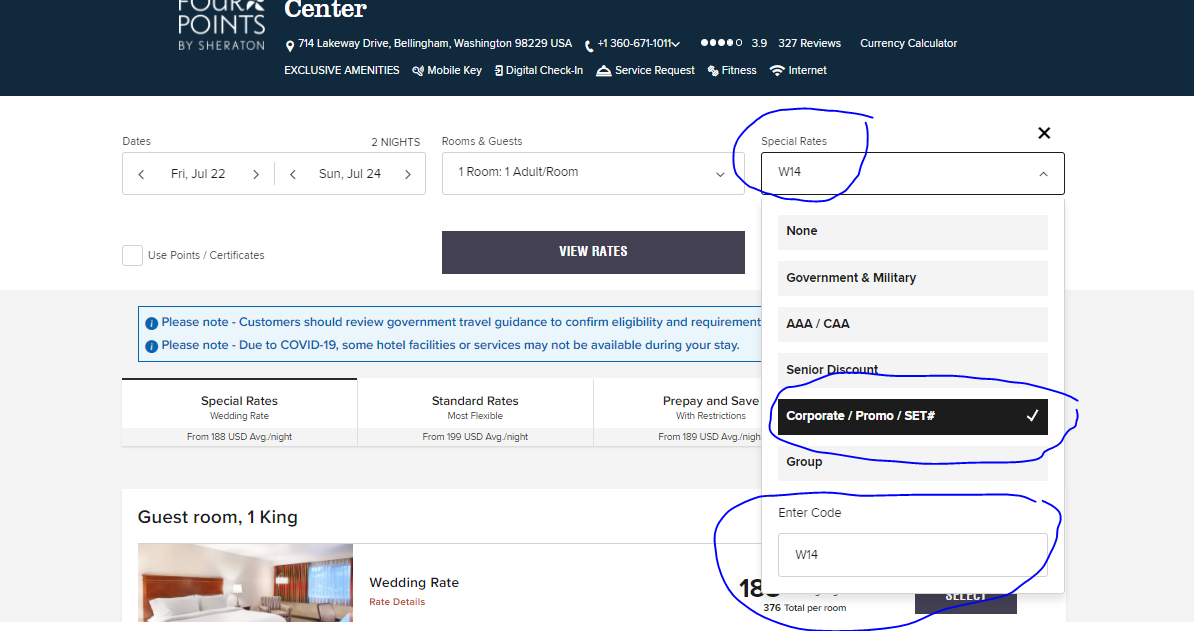This screenshot has height=631, width=1194.
Task: Click the Enter Code input field
Action: [x=913, y=555]
